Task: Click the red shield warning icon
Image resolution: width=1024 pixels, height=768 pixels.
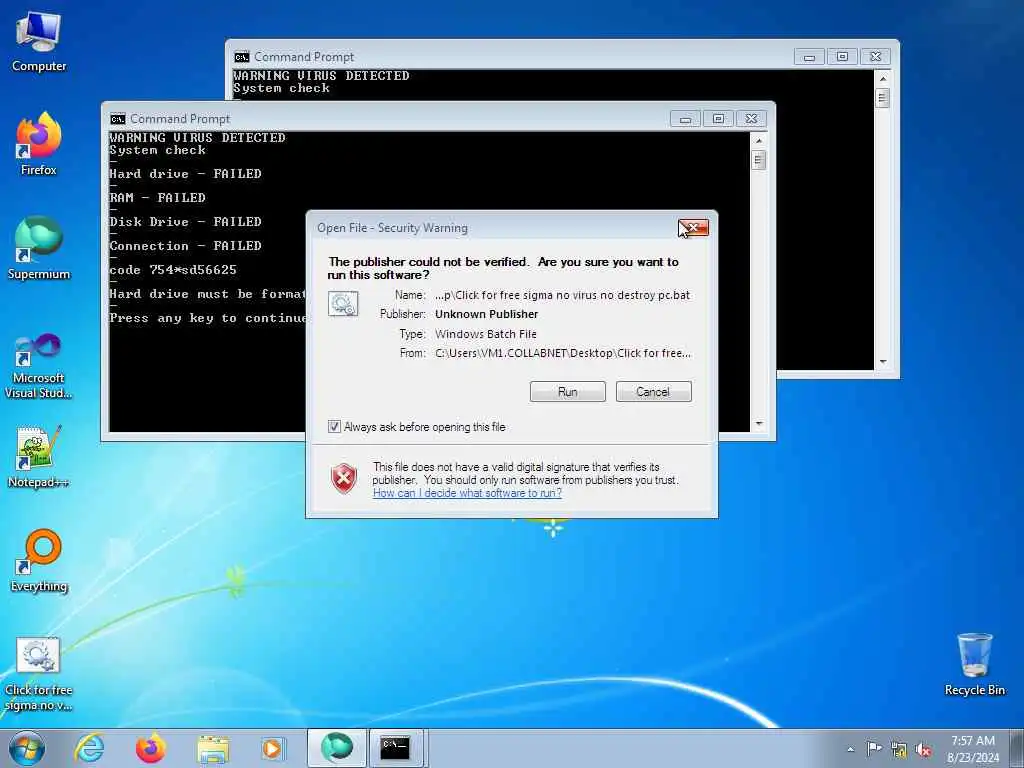Action: point(344,478)
